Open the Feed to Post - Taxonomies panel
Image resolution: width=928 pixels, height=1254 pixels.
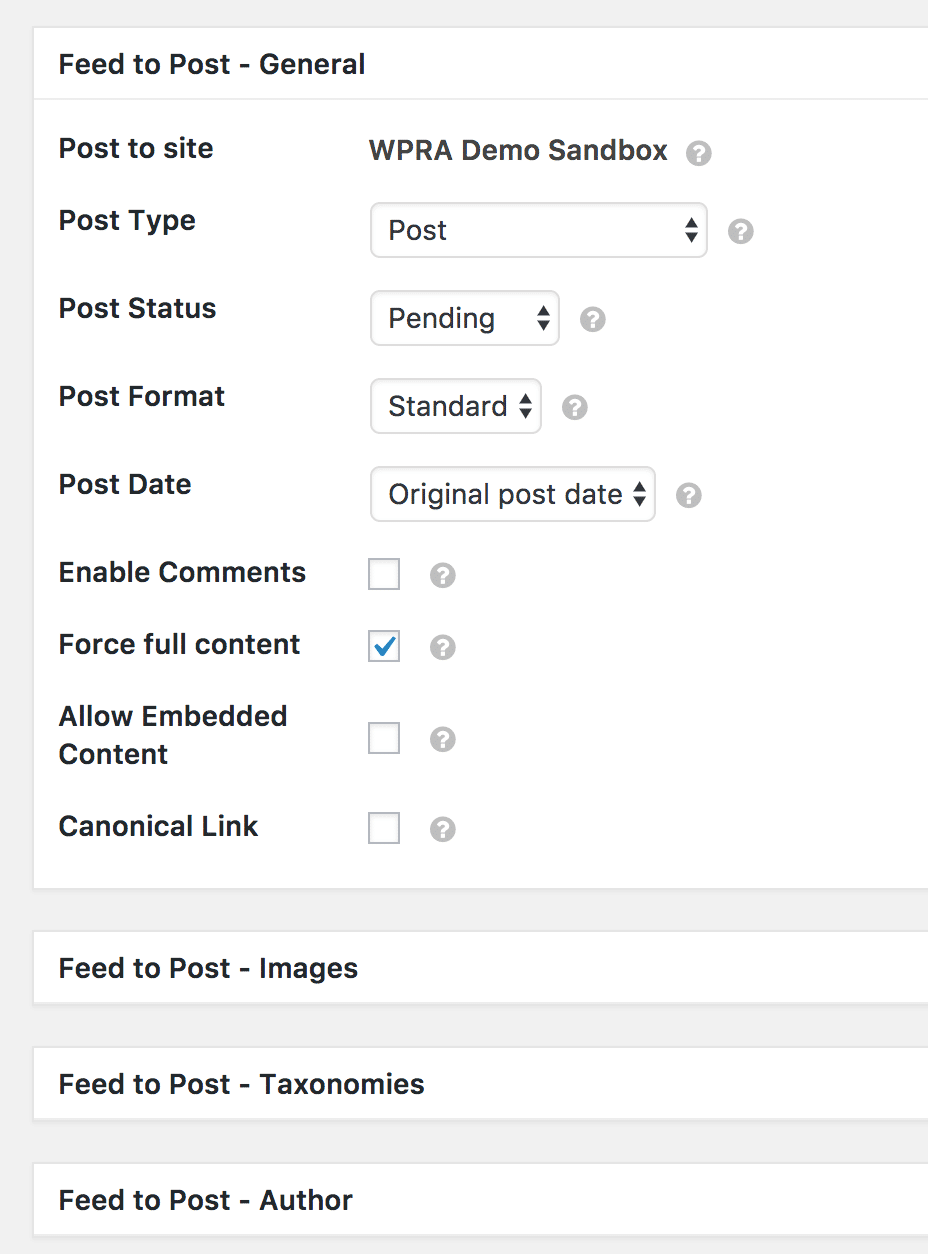(x=241, y=1084)
